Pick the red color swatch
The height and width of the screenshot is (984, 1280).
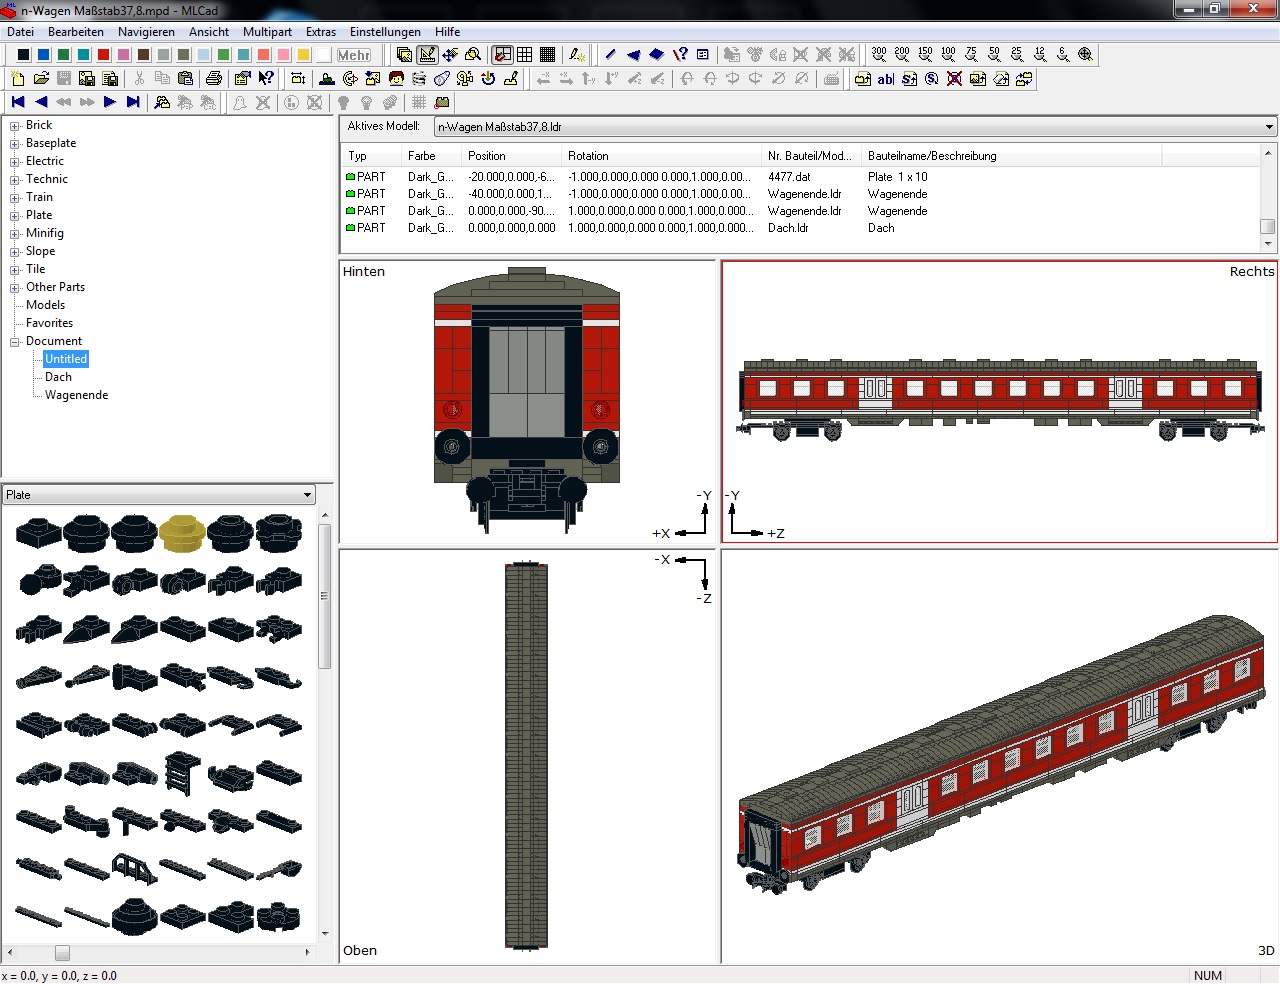pos(103,55)
